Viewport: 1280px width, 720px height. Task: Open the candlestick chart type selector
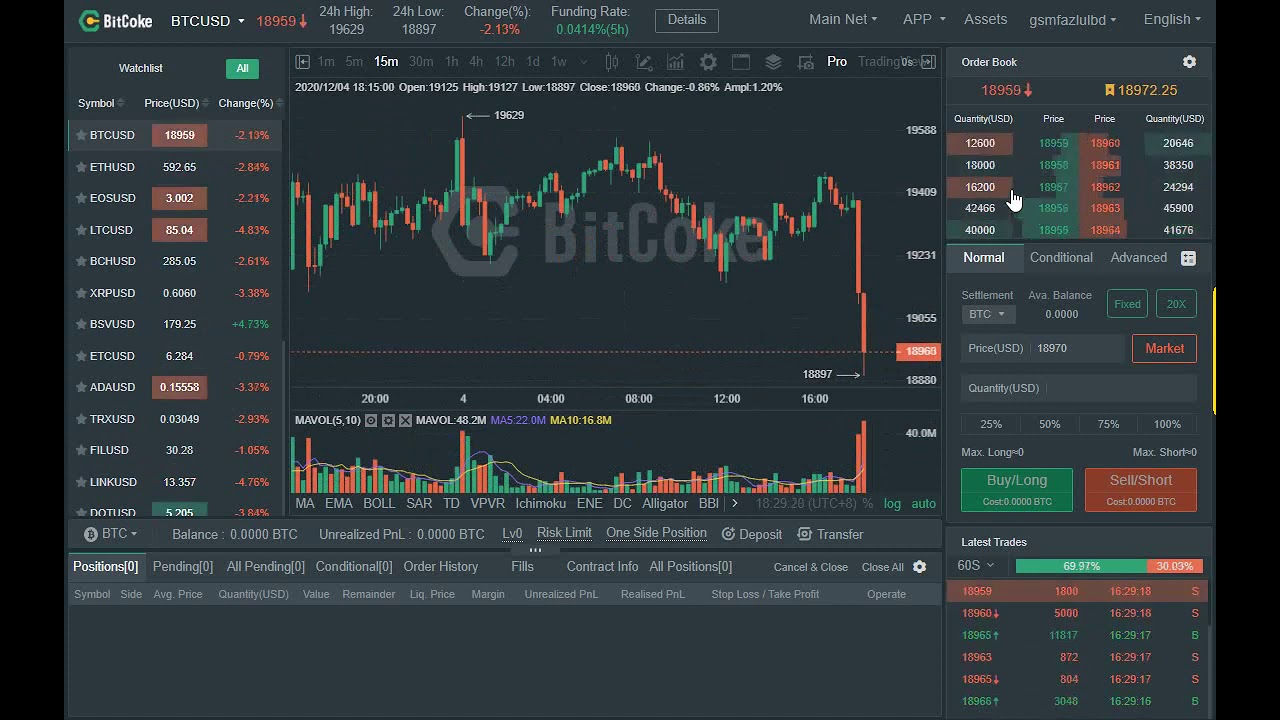pos(611,62)
